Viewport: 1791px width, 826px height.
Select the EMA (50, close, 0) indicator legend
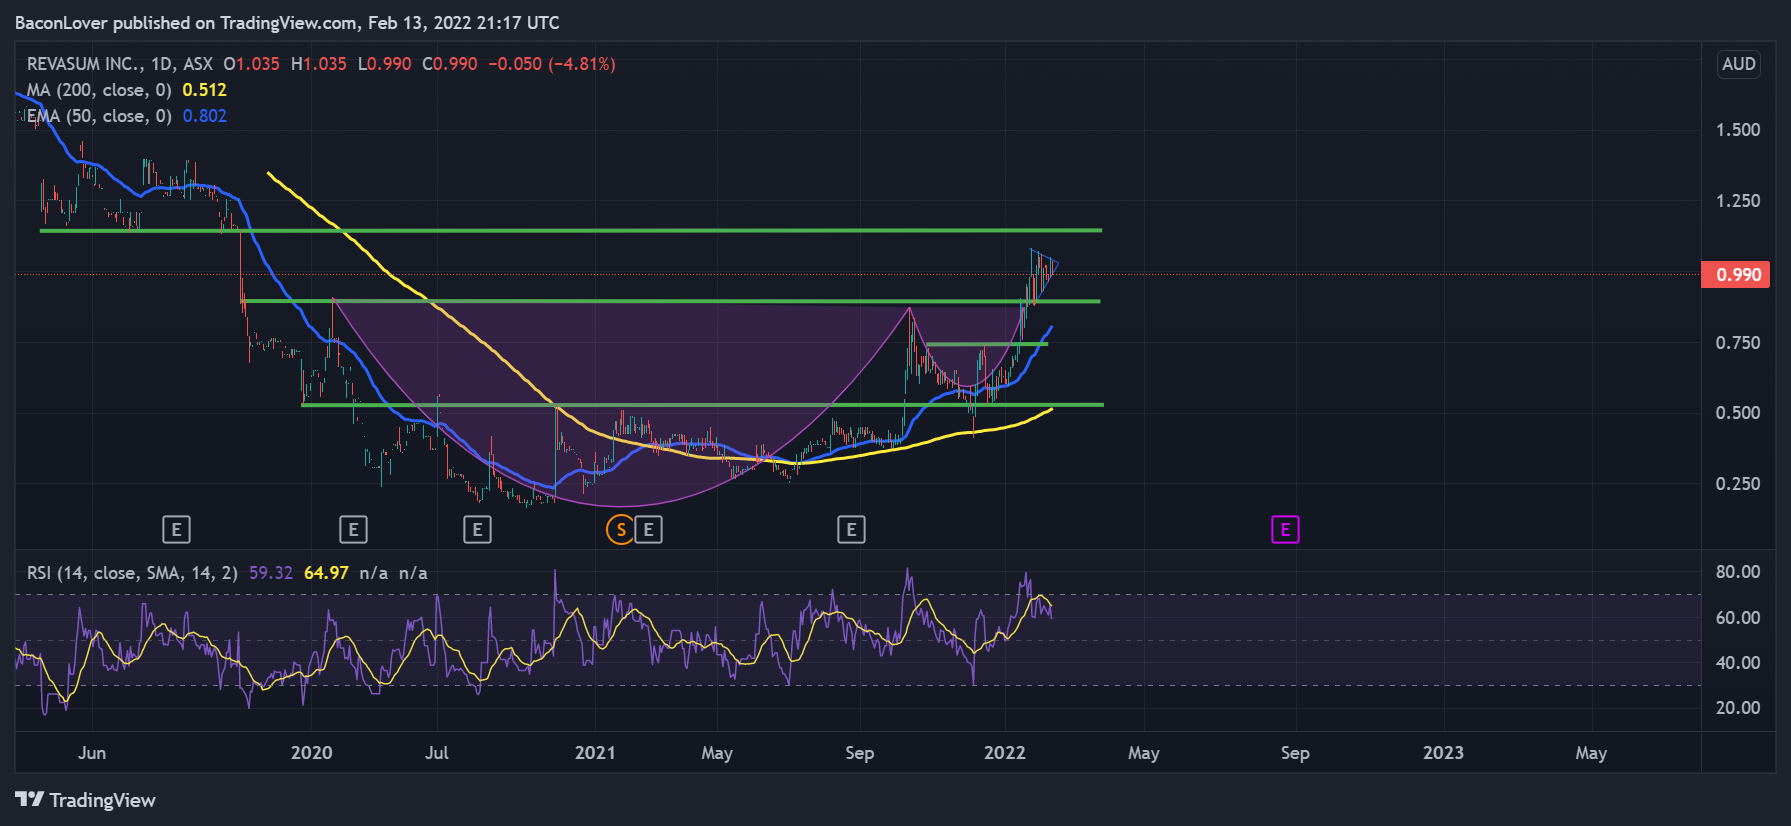pyautogui.click(x=99, y=116)
